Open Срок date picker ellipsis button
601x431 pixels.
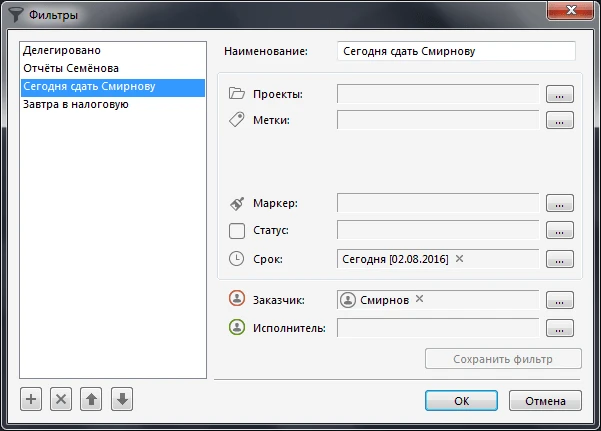point(560,259)
